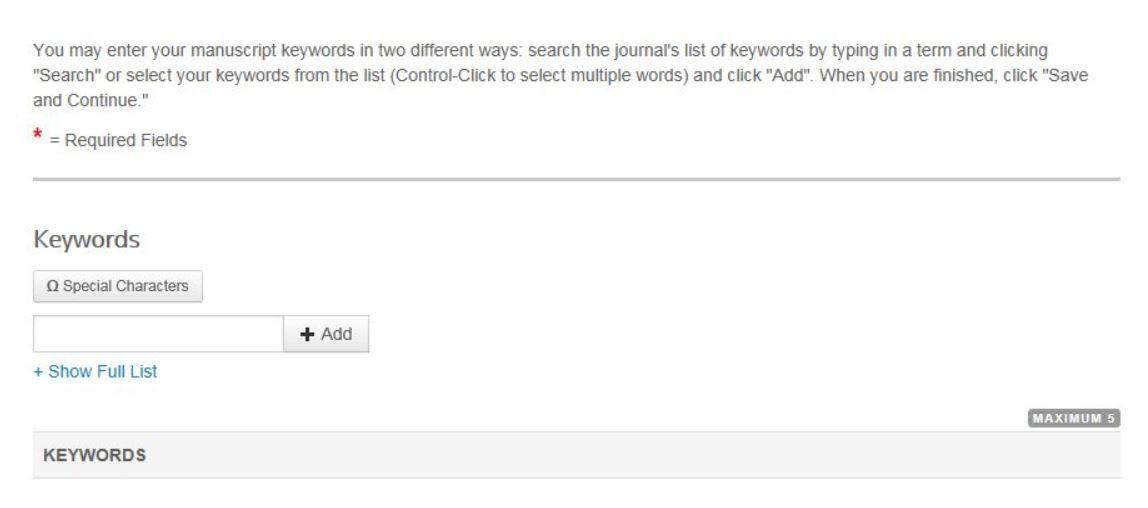Expand the Show Full List link
Image resolution: width=1148 pixels, height=508 pixels.
(x=99, y=372)
